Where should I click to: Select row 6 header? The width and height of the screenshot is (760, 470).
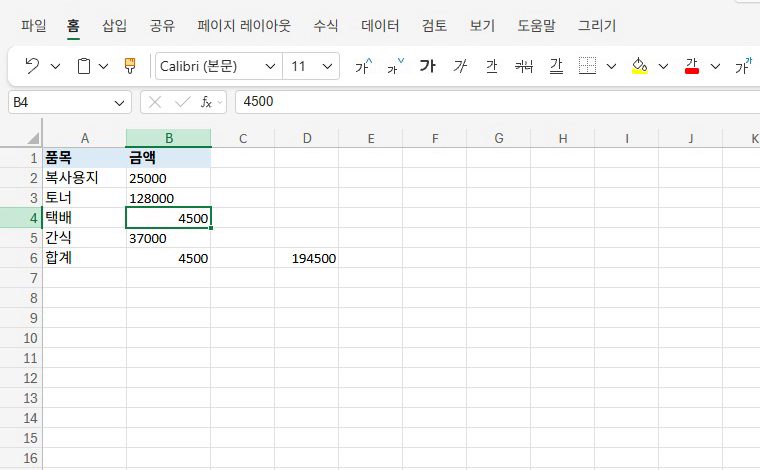(21, 258)
